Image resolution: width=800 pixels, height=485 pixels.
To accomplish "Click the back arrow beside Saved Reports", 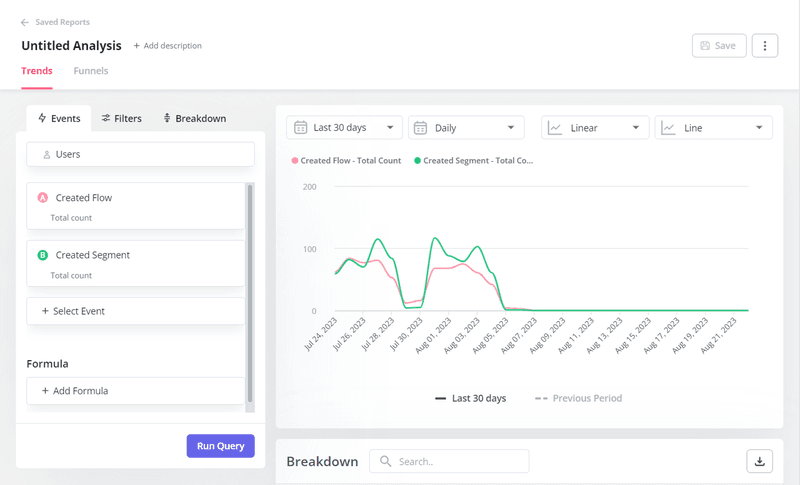I will pyautogui.click(x=25, y=22).
